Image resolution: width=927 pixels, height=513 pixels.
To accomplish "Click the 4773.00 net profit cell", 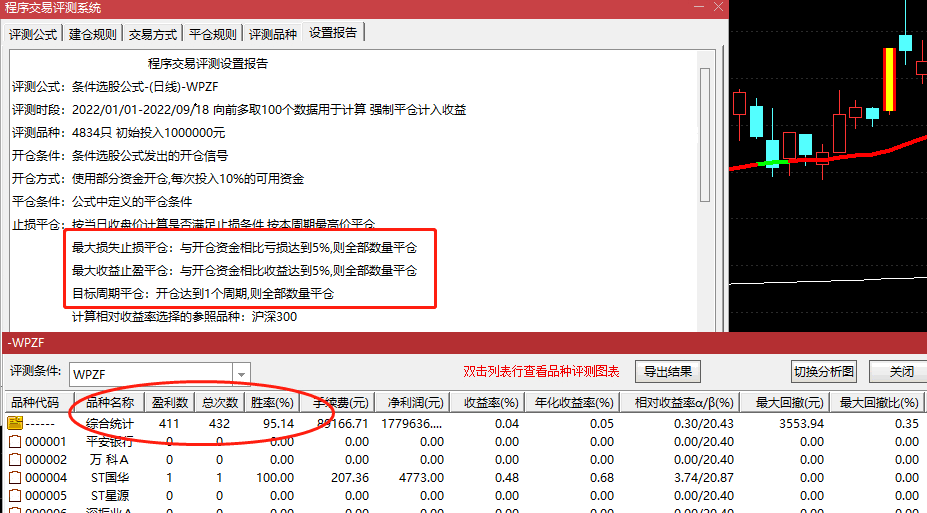I will point(421,478).
